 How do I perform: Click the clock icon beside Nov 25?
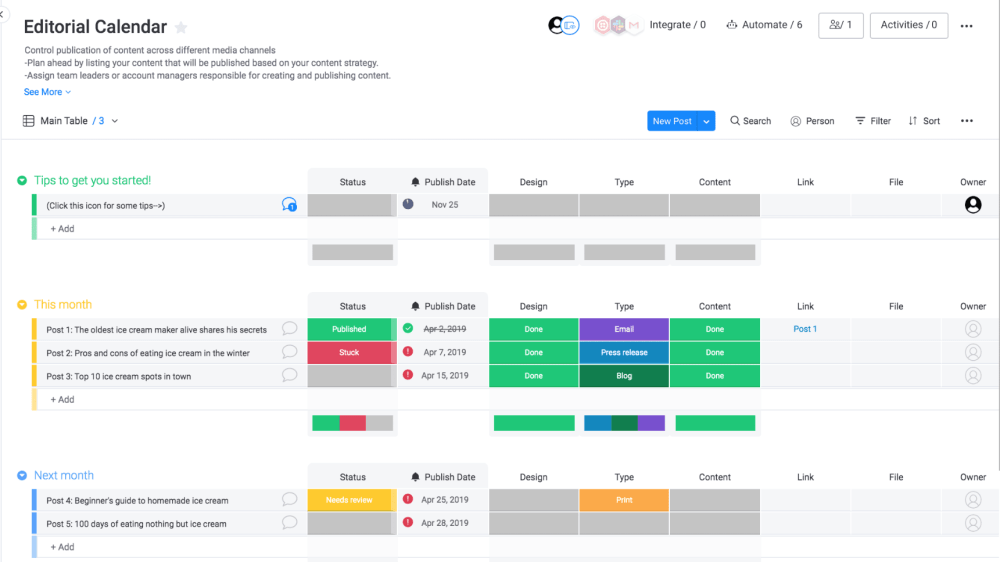coord(408,204)
